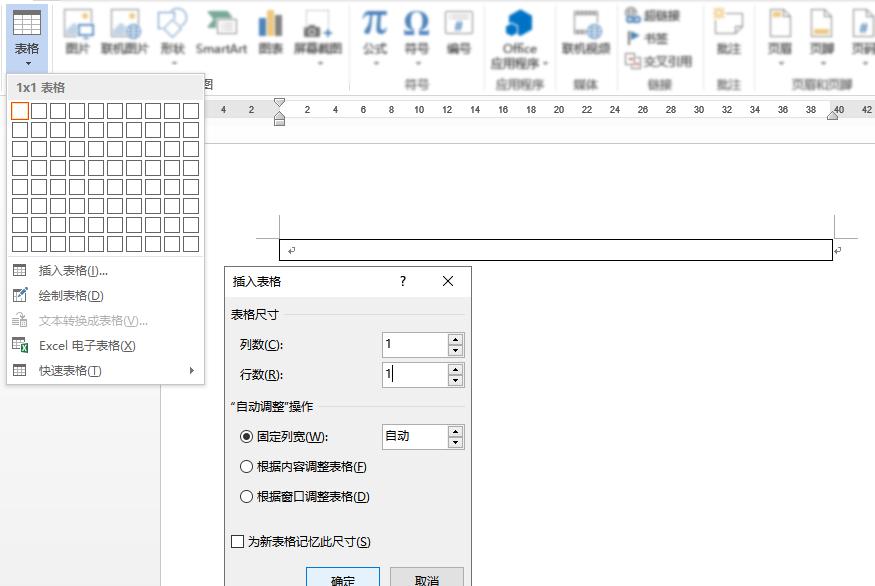Confirm the dialog with 确定

tap(344, 579)
